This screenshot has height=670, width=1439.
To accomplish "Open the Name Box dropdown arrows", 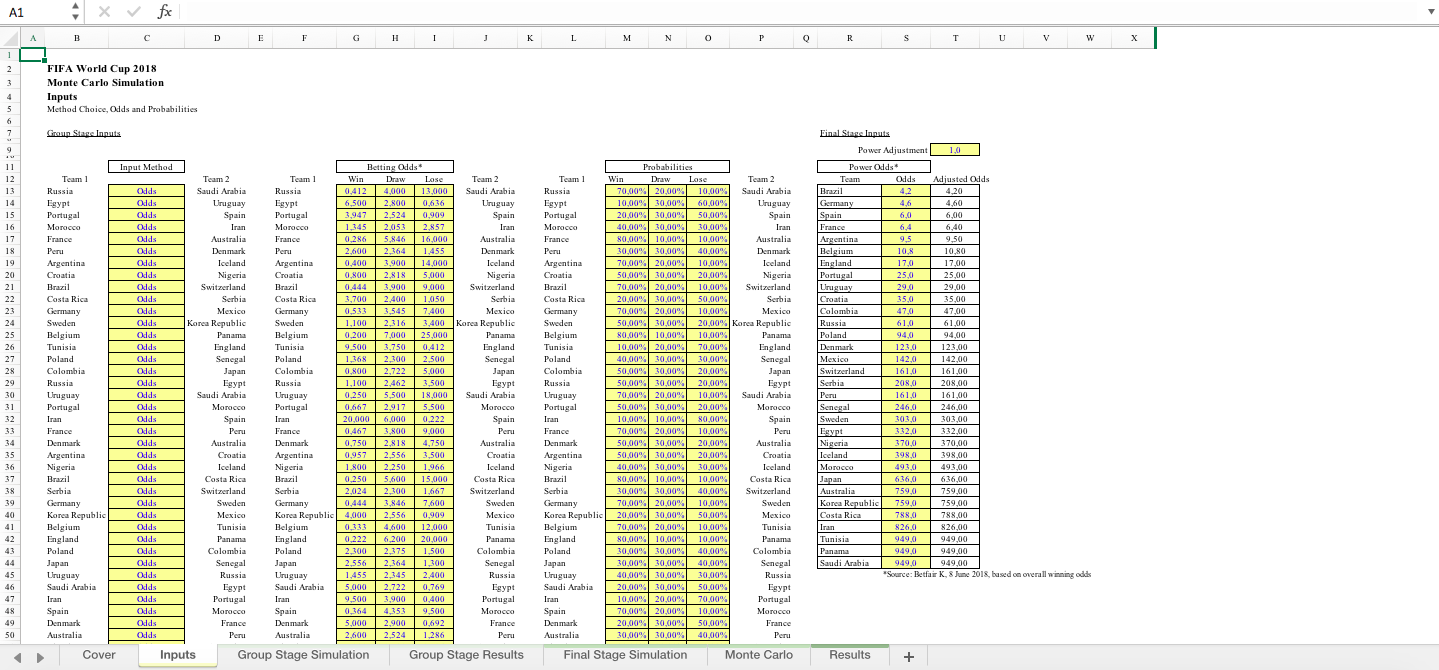I will tap(75, 11).
